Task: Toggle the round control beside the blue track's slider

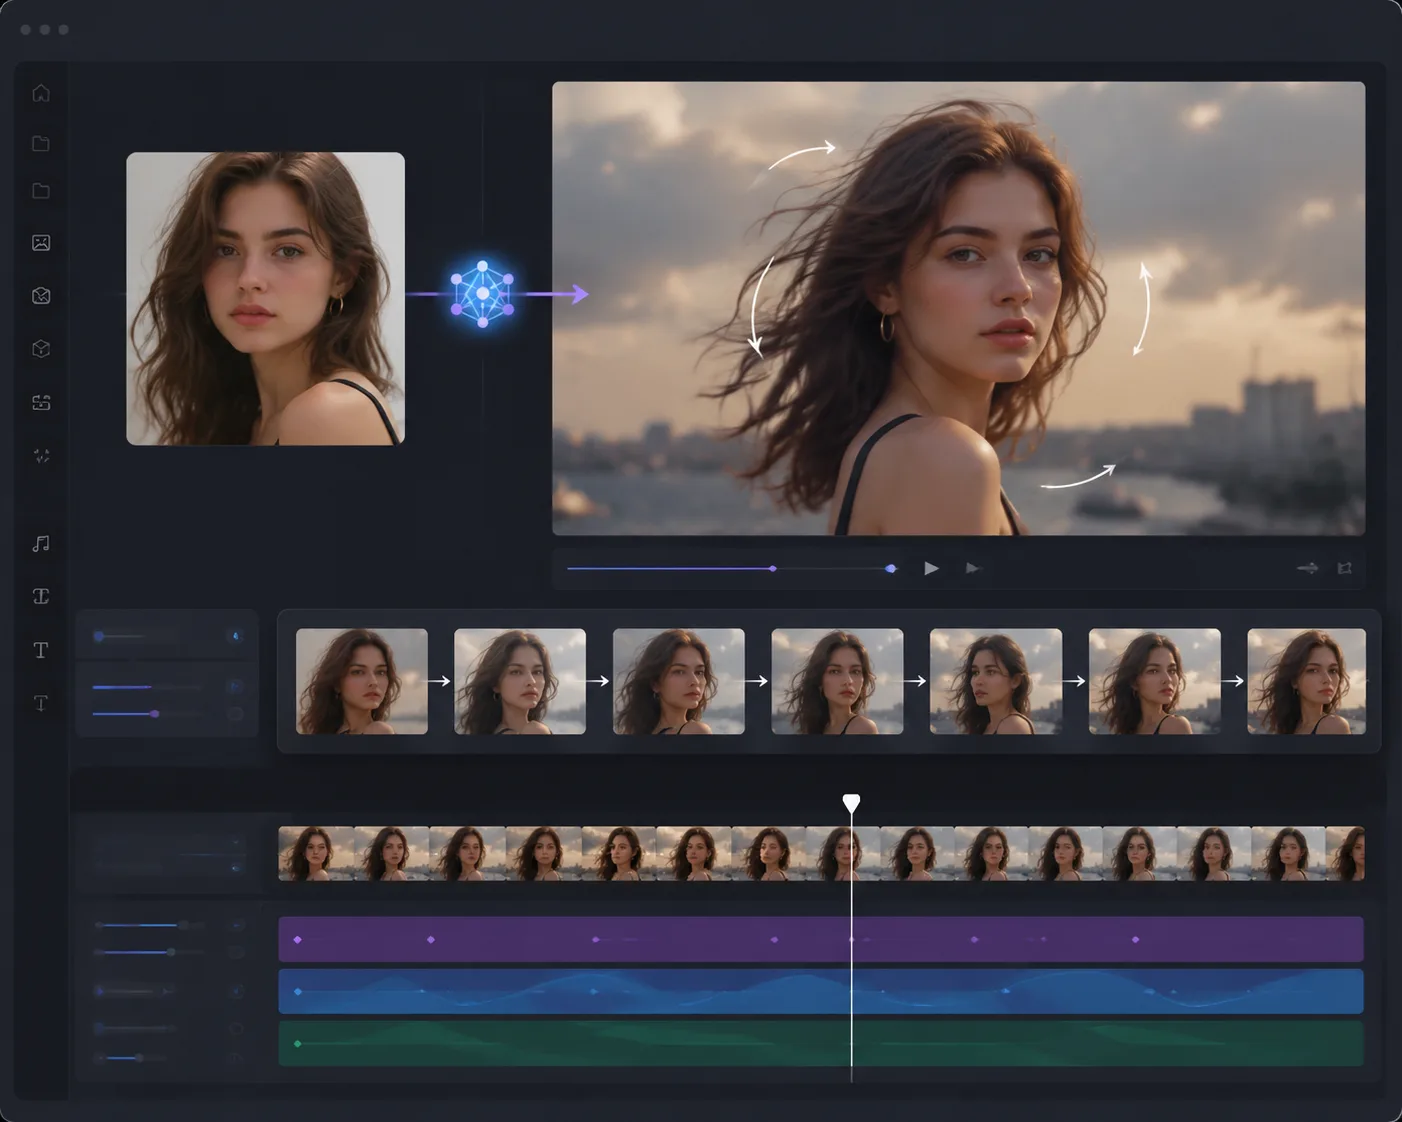Action: click(237, 991)
